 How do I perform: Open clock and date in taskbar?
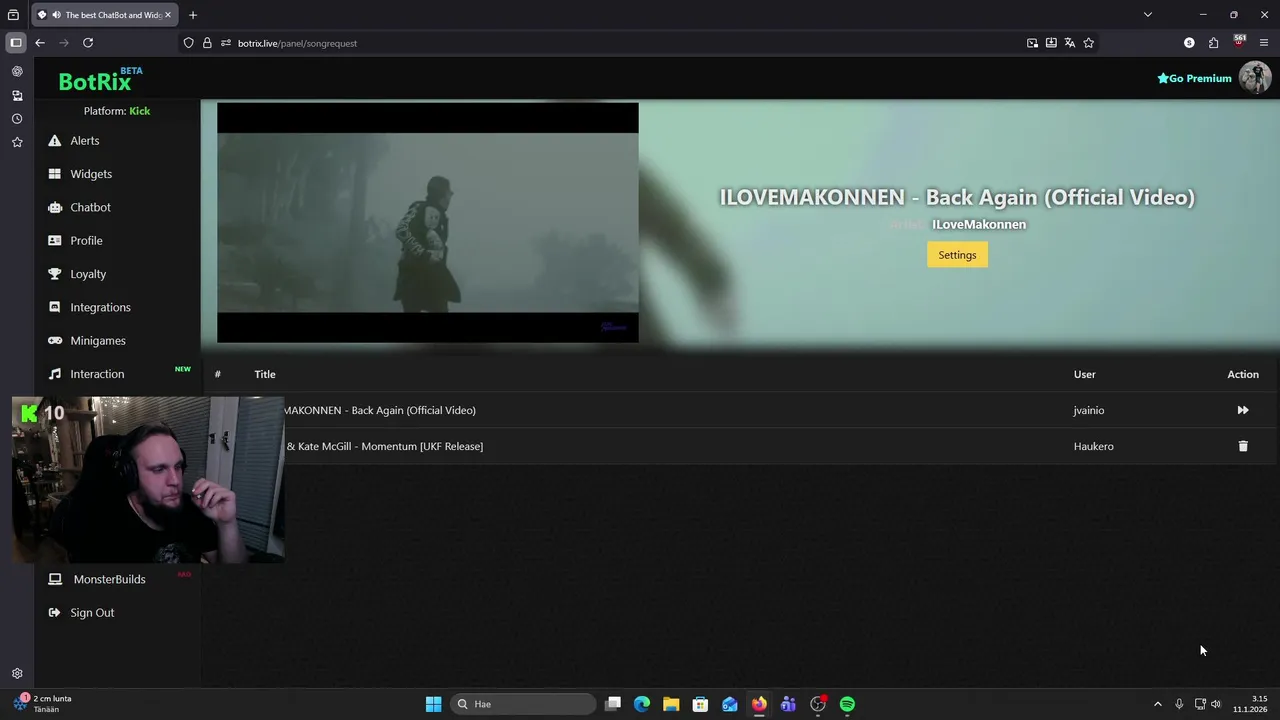click(1250, 704)
